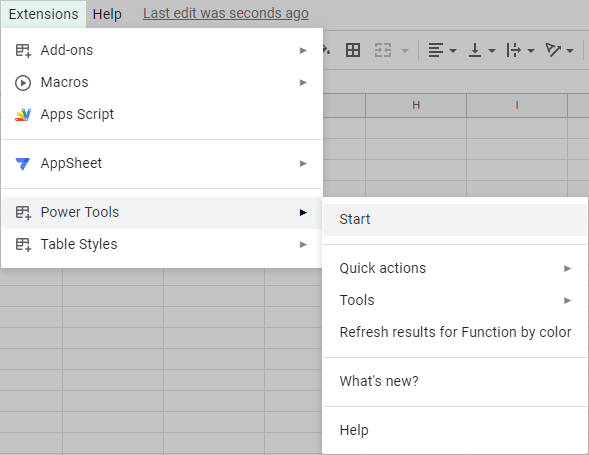
Task: Click the vertical align icon
Action: (x=475, y=50)
